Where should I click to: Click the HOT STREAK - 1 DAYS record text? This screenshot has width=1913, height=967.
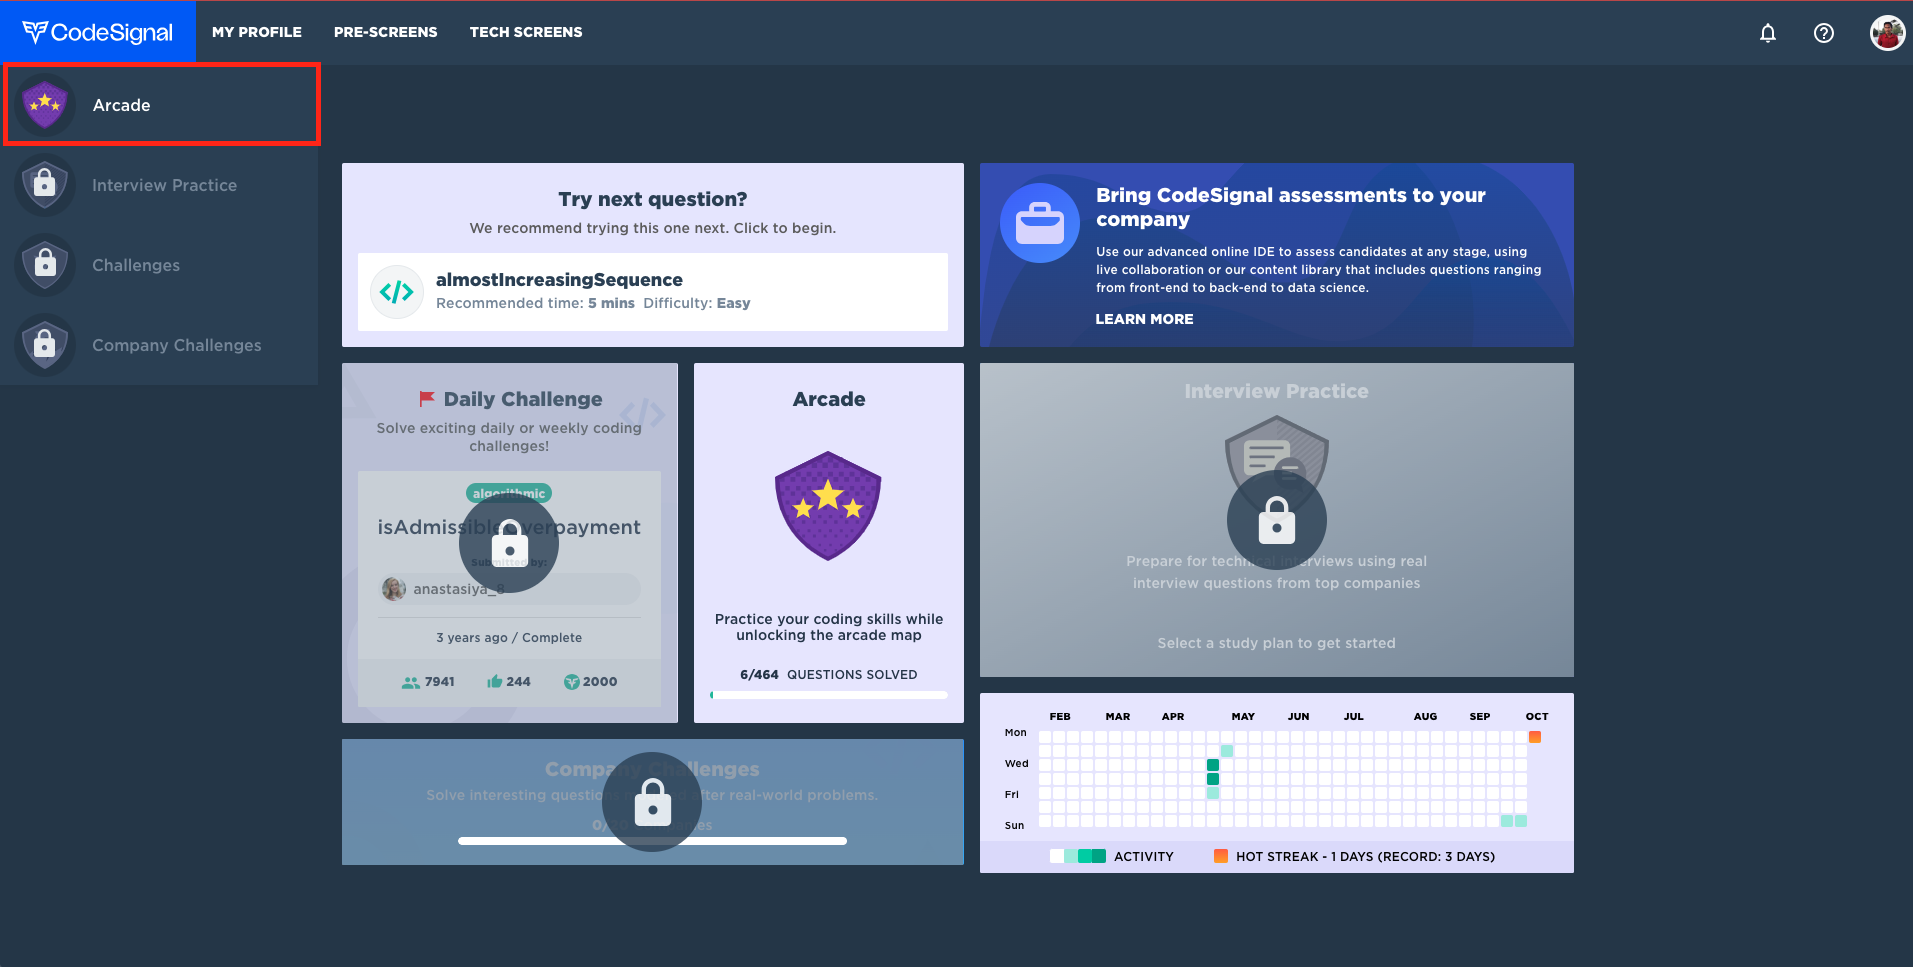point(1366,857)
